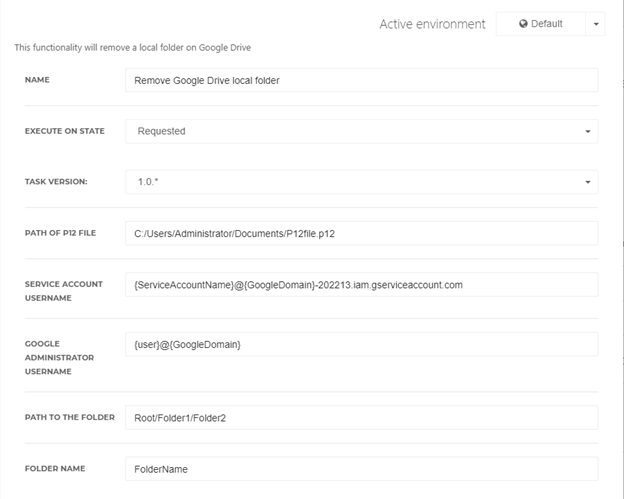624x499 pixels.
Task: Open the Task Version dropdown
Action: click(361, 182)
